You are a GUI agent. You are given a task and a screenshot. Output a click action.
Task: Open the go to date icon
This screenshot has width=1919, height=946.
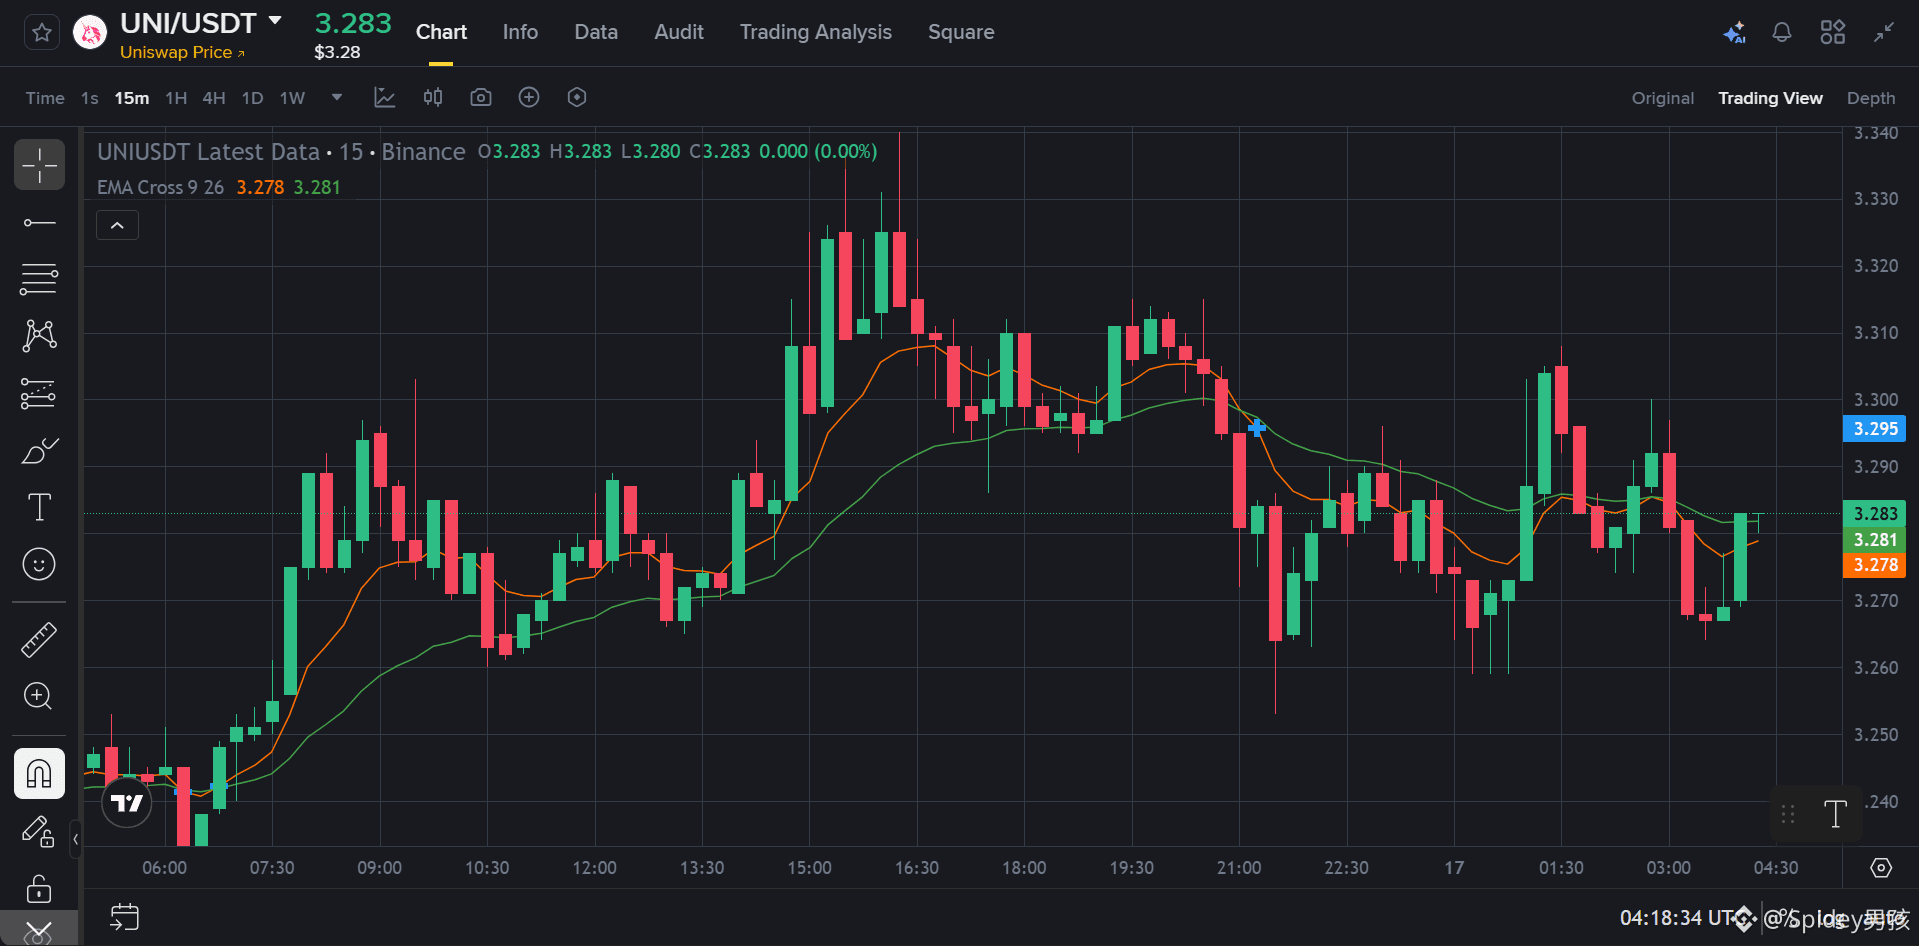[125, 917]
